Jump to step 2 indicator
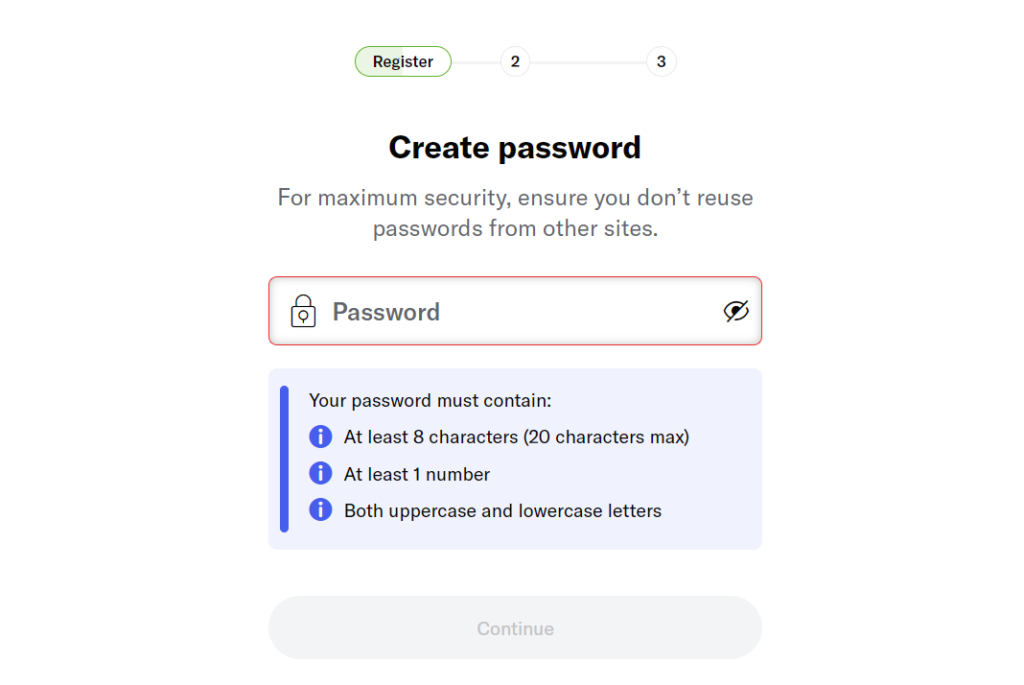This screenshot has width=1024, height=685. [x=515, y=62]
